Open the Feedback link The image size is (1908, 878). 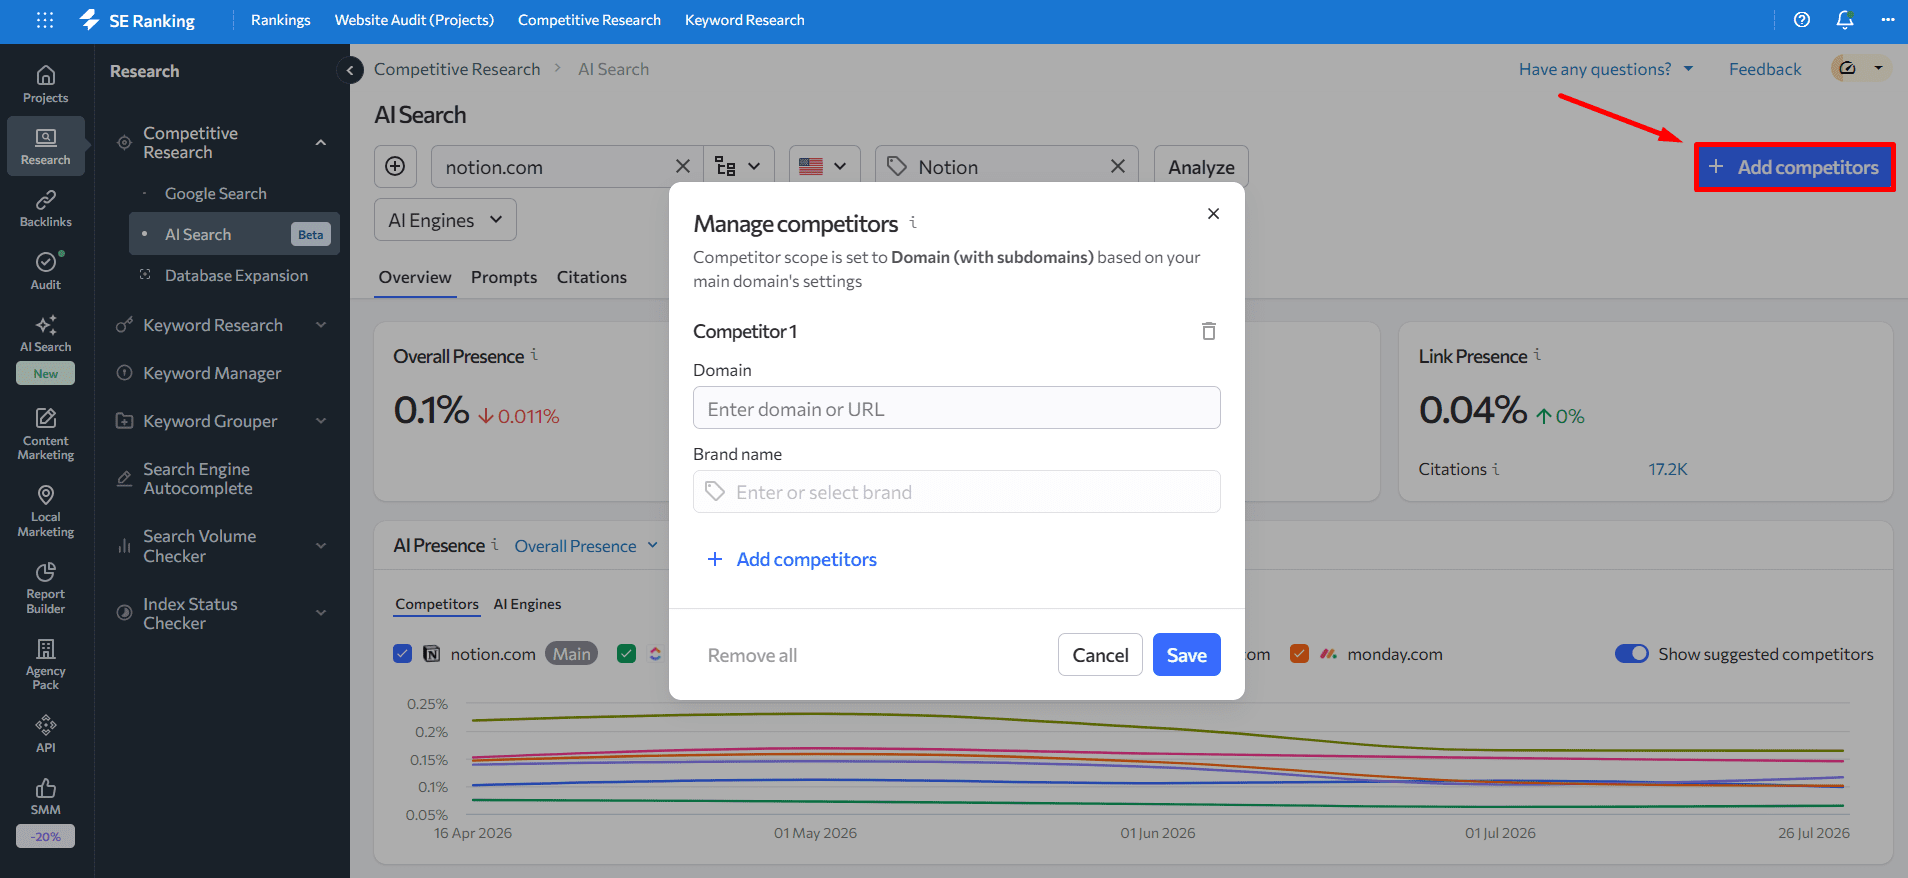pyautogui.click(x=1765, y=69)
